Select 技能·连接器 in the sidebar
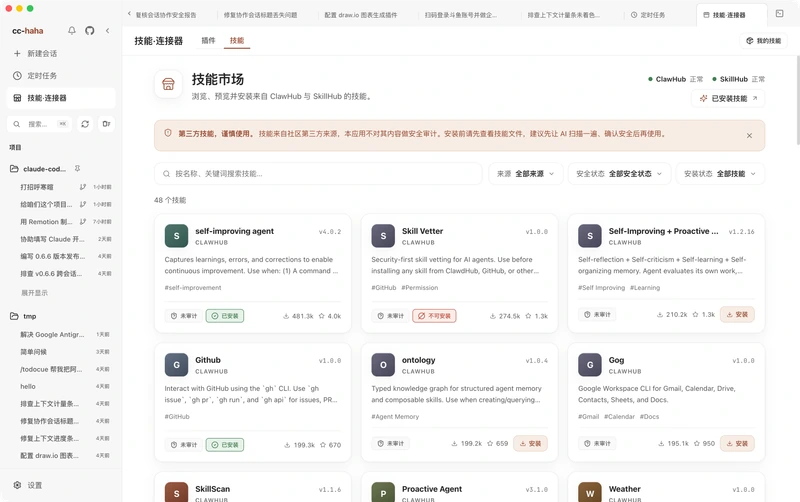This screenshot has height=502, width=800. [61, 98]
